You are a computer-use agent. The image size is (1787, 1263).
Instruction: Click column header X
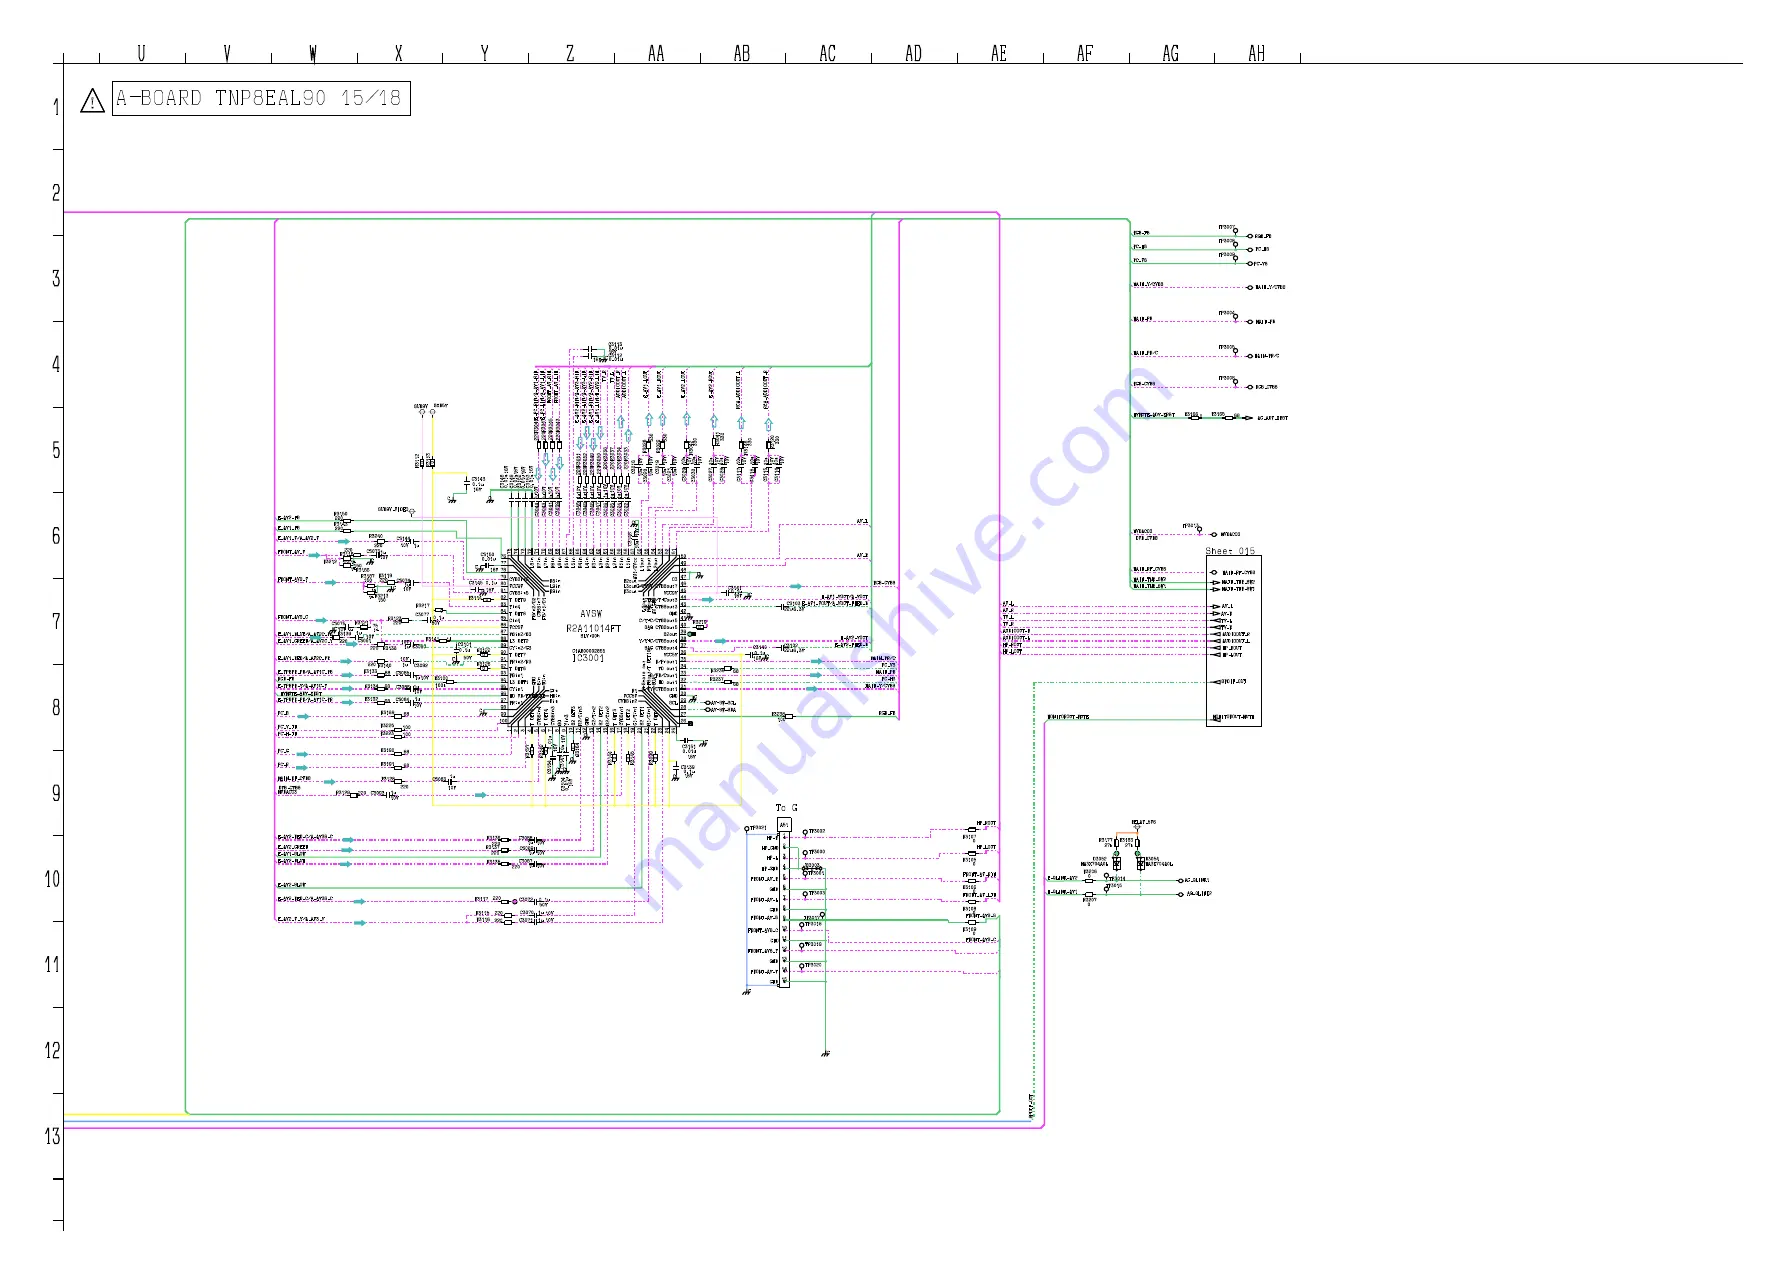point(398,53)
